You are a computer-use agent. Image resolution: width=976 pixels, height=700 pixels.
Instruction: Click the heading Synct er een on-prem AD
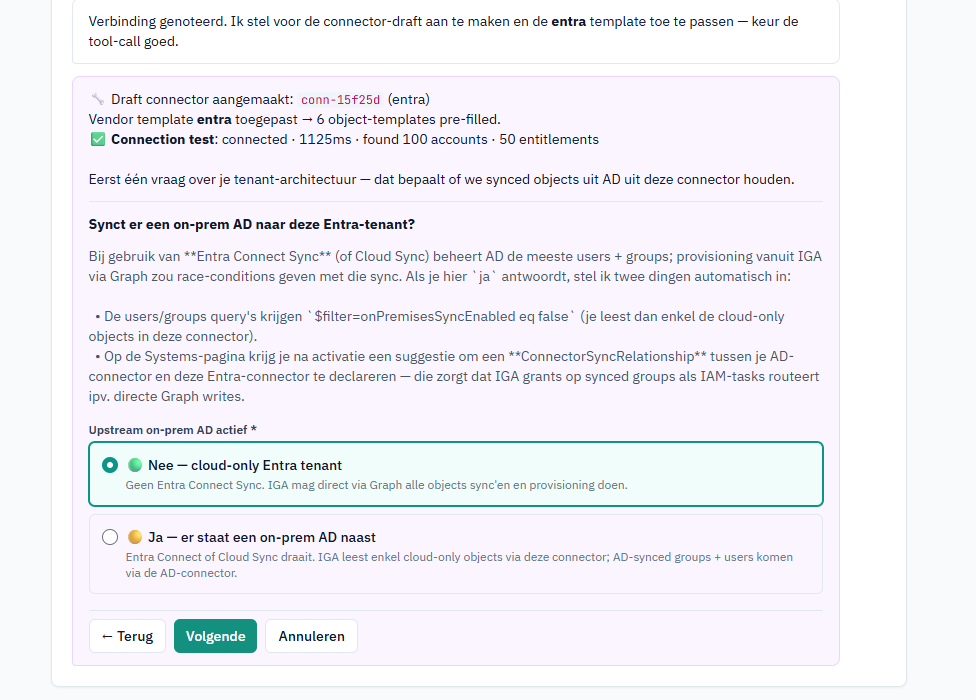coord(251,225)
